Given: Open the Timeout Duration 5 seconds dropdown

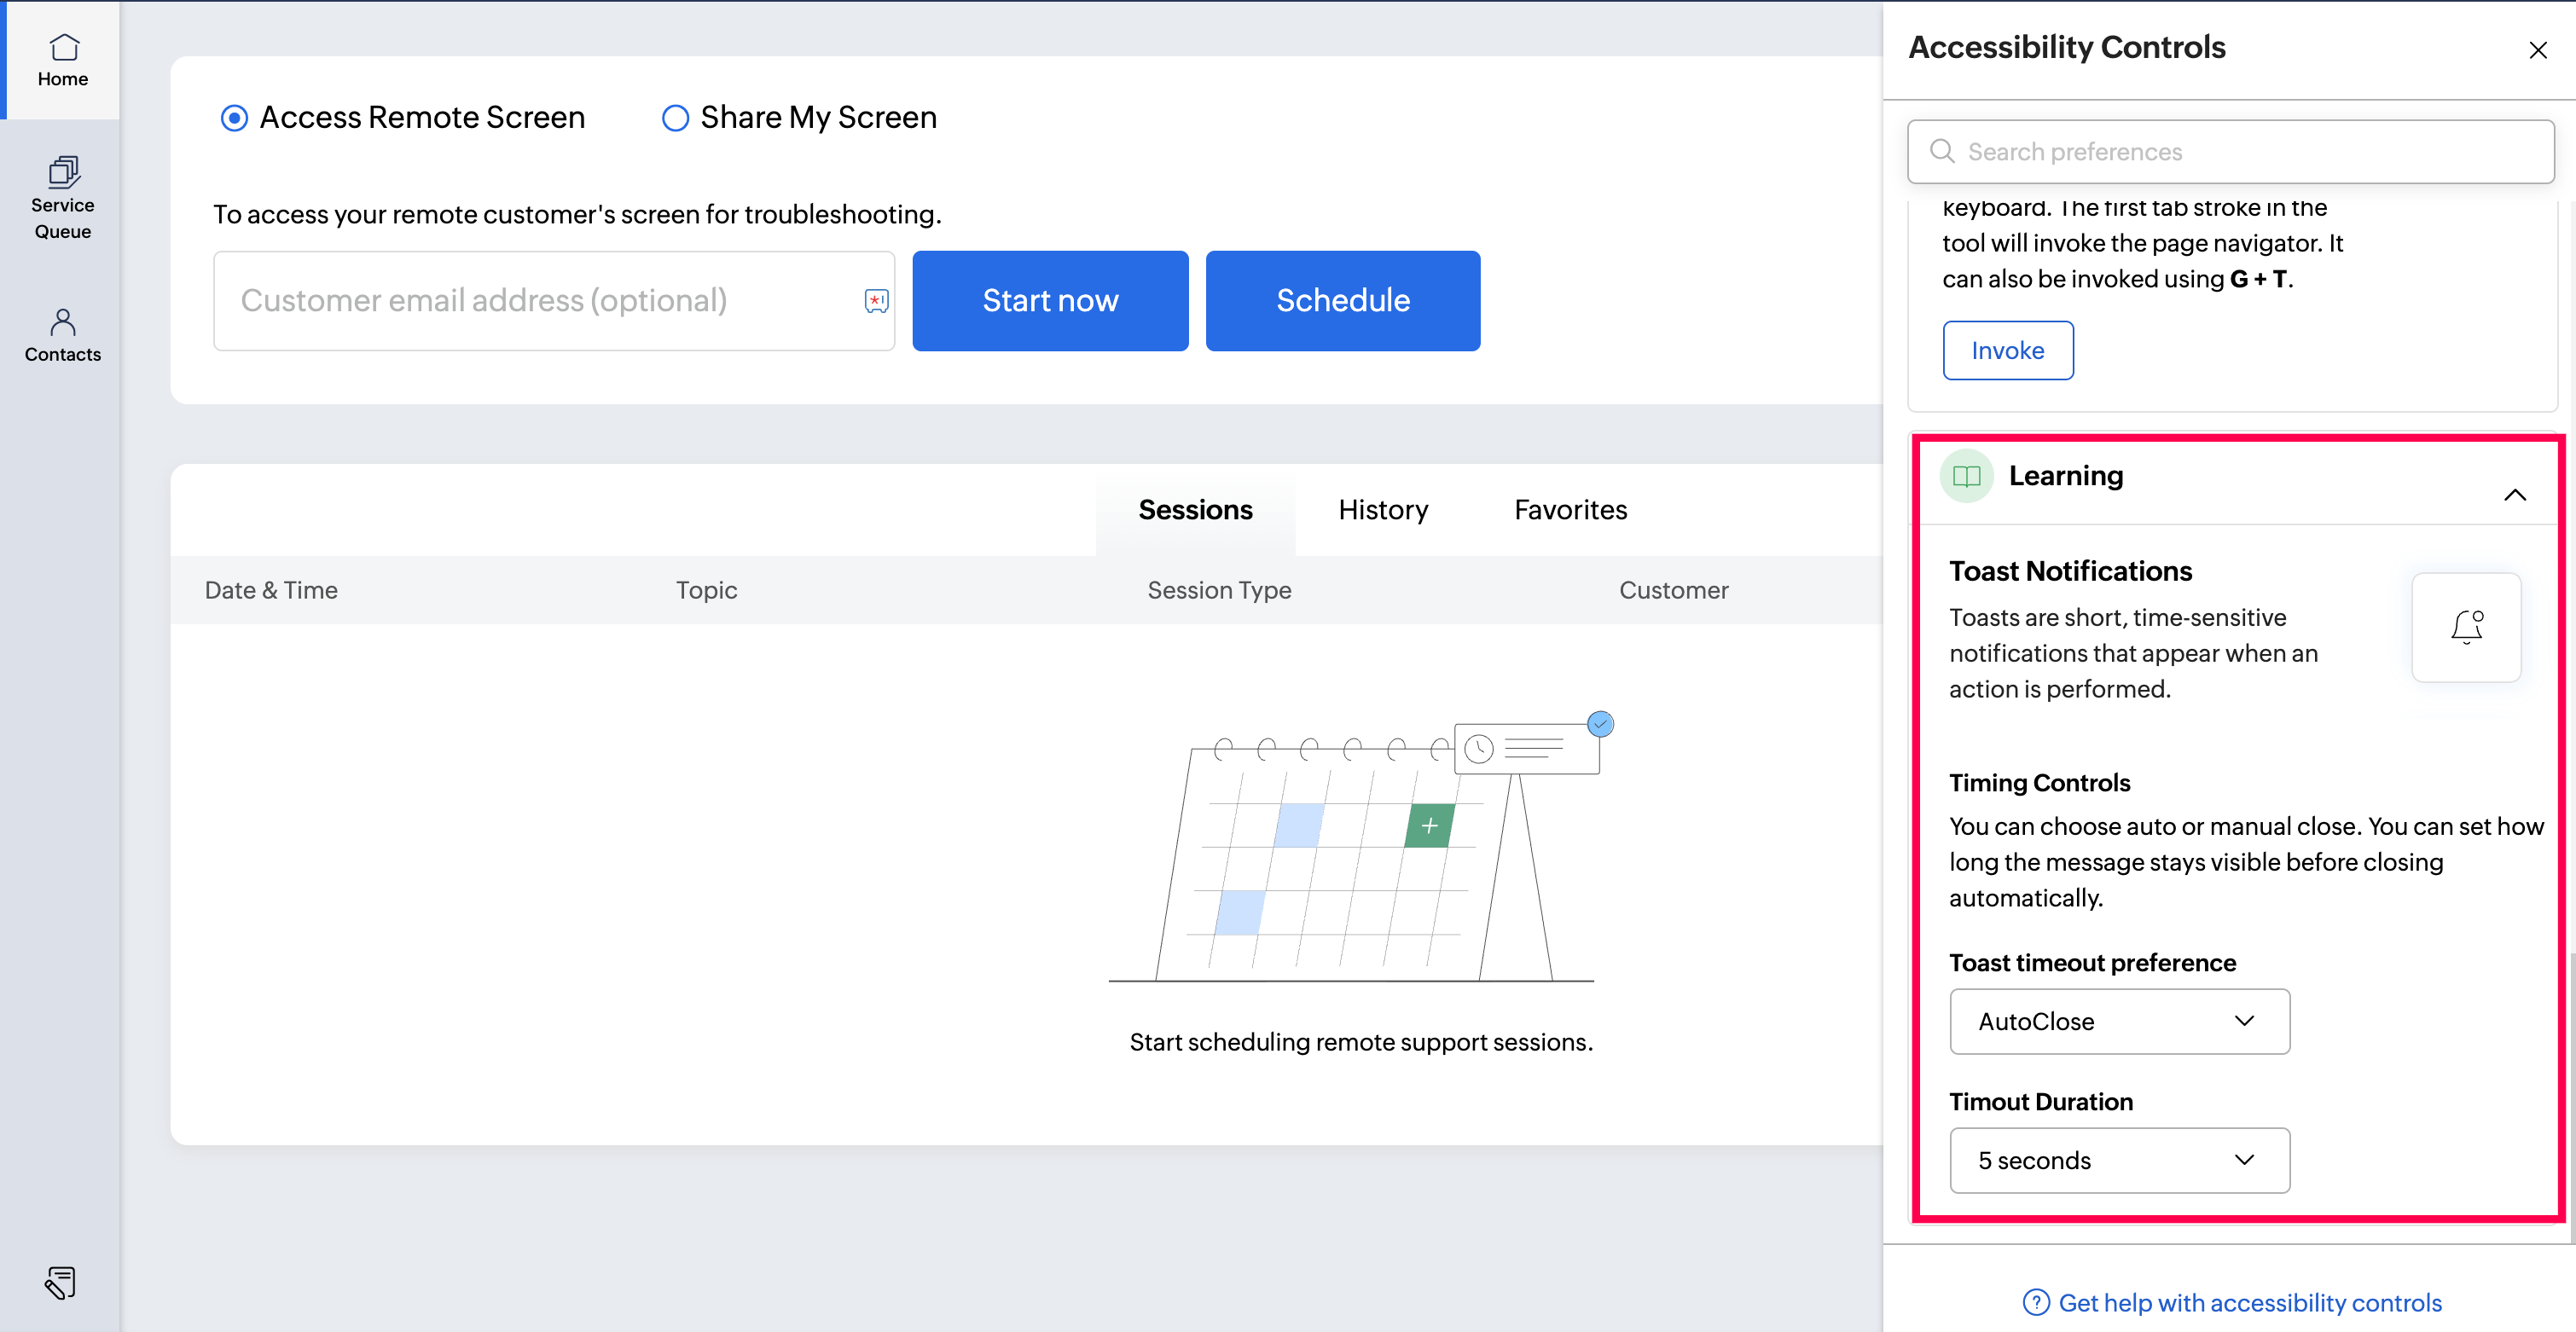Looking at the screenshot, I should click(x=2118, y=1160).
